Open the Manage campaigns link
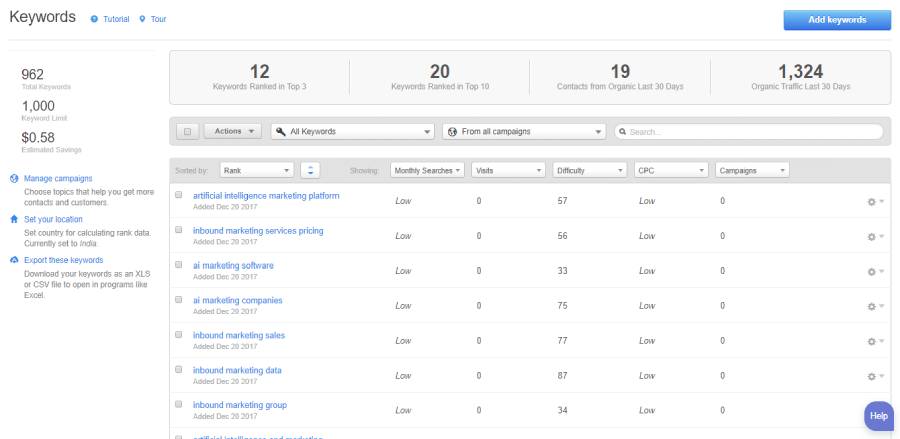900x439 pixels. (x=58, y=178)
